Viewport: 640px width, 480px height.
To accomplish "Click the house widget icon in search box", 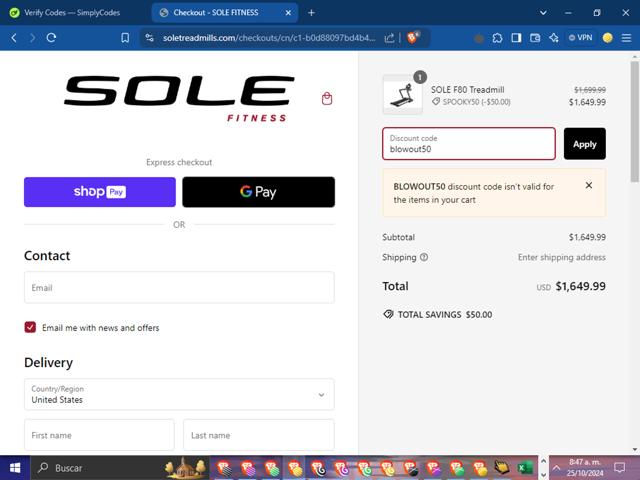I will (x=185, y=468).
